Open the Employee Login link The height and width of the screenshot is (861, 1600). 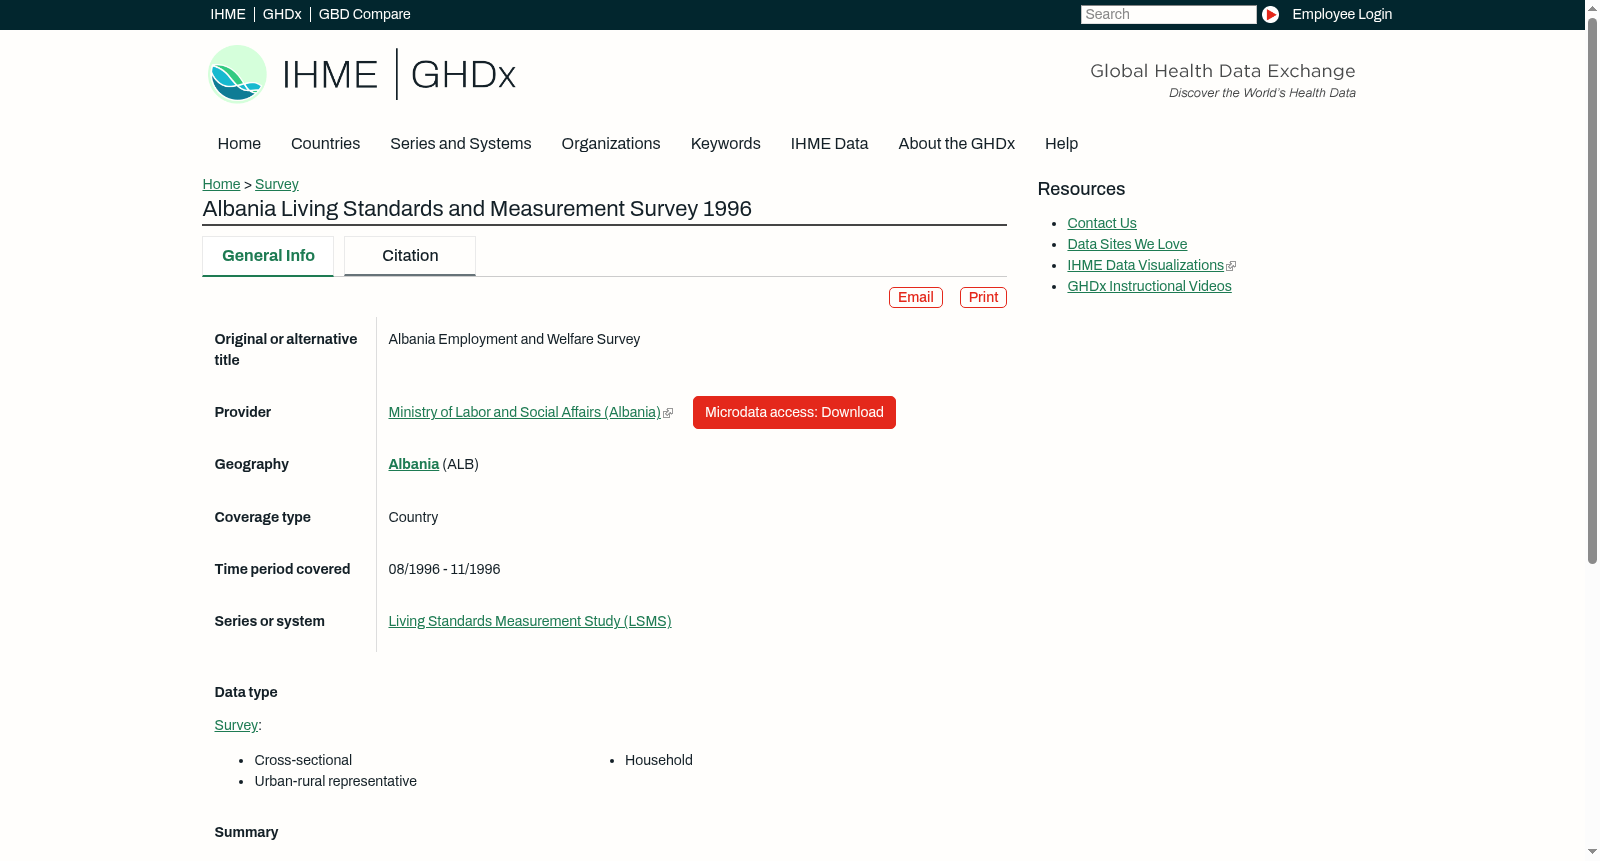[x=1342, y=14]
